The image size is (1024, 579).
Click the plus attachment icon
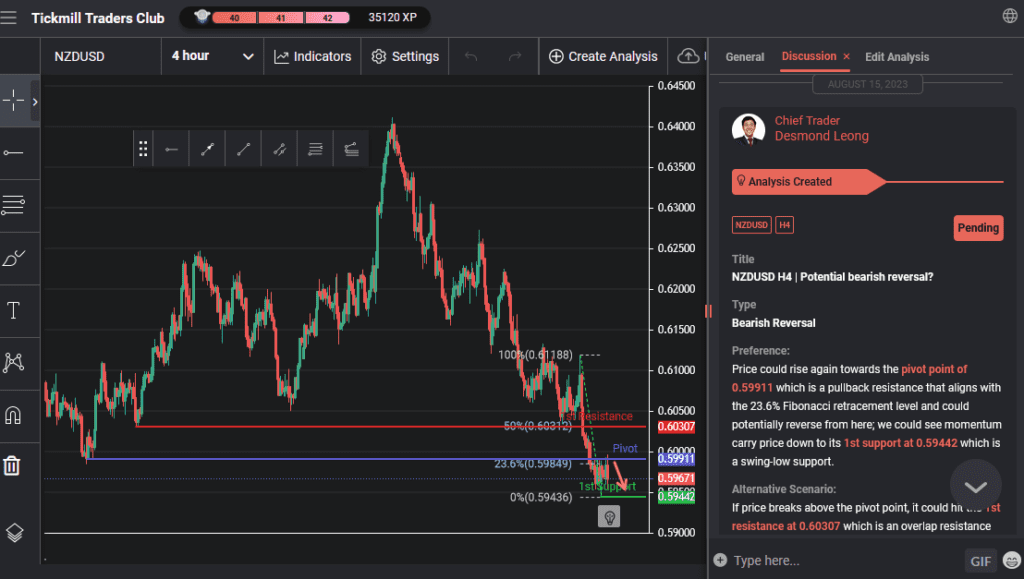pos(720,560)
